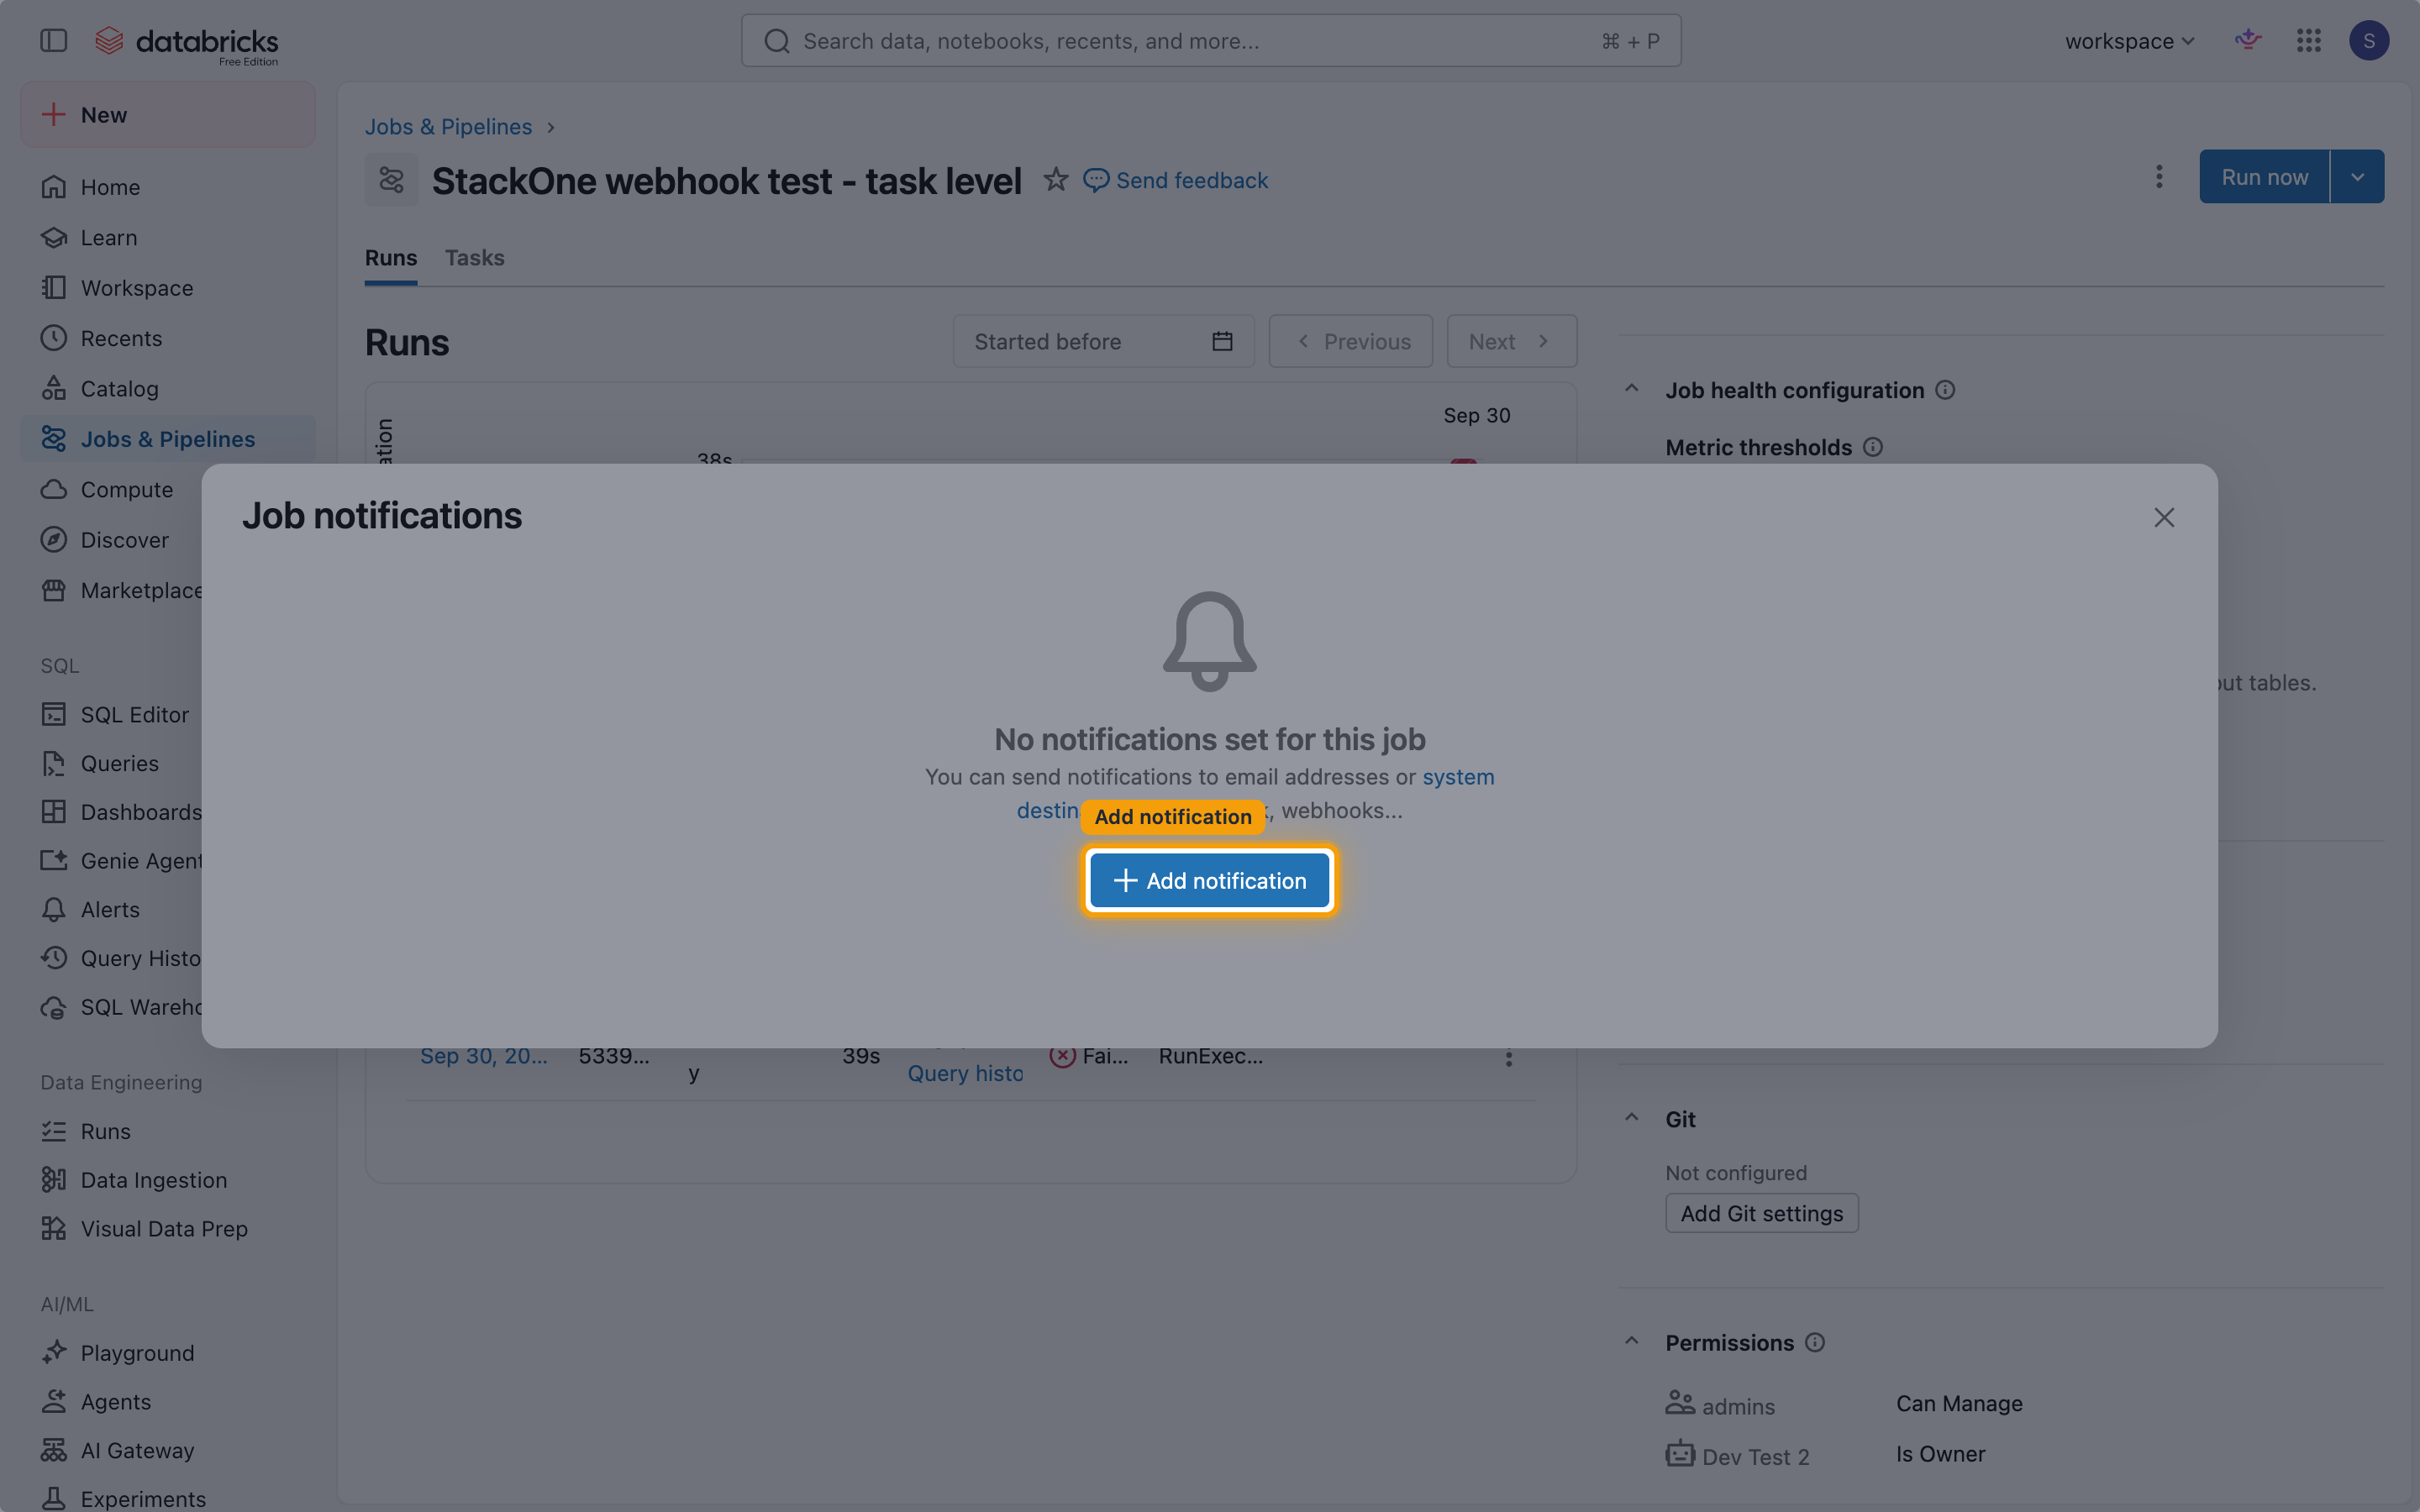Toggle the sidebar collapse icon
Screen dimensions: 2420x1512
[53, 40]
